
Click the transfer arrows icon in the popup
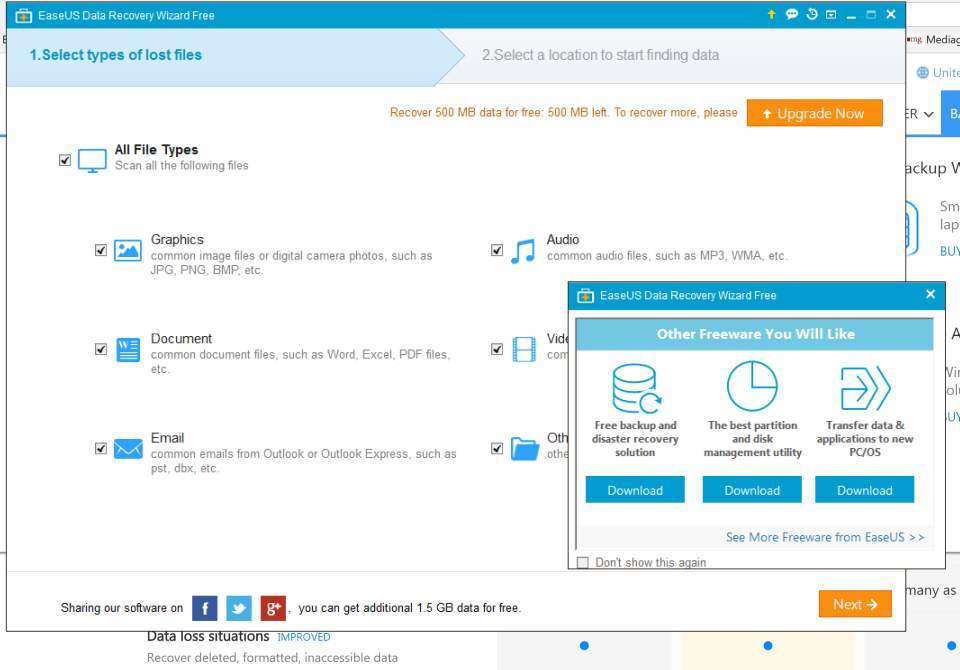(865, 388)
